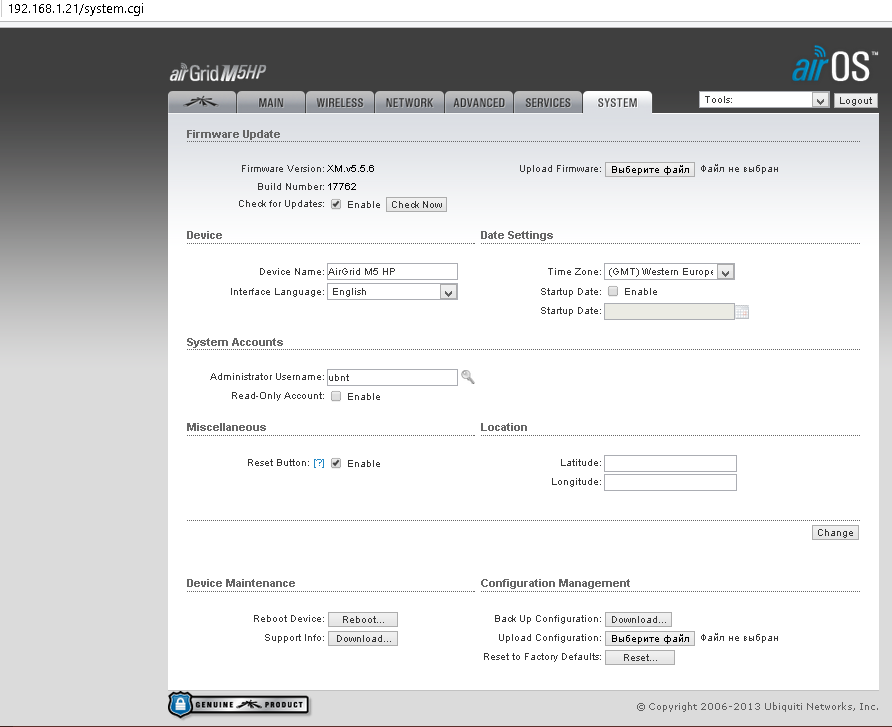Switch to the SERVICES tab

548,102
